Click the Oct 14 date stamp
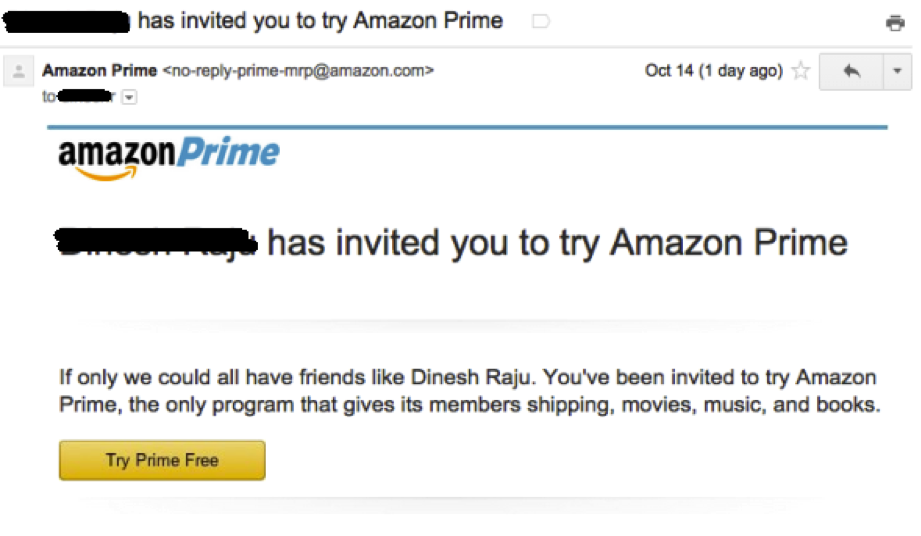The width and height of the screenshot is (921, 536). tap(714, 70)
